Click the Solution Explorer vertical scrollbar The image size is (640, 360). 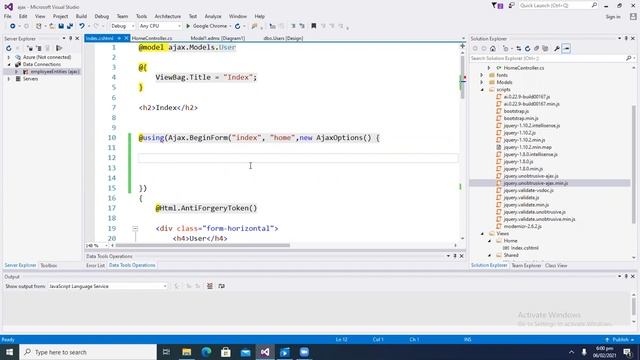[633, 164]
